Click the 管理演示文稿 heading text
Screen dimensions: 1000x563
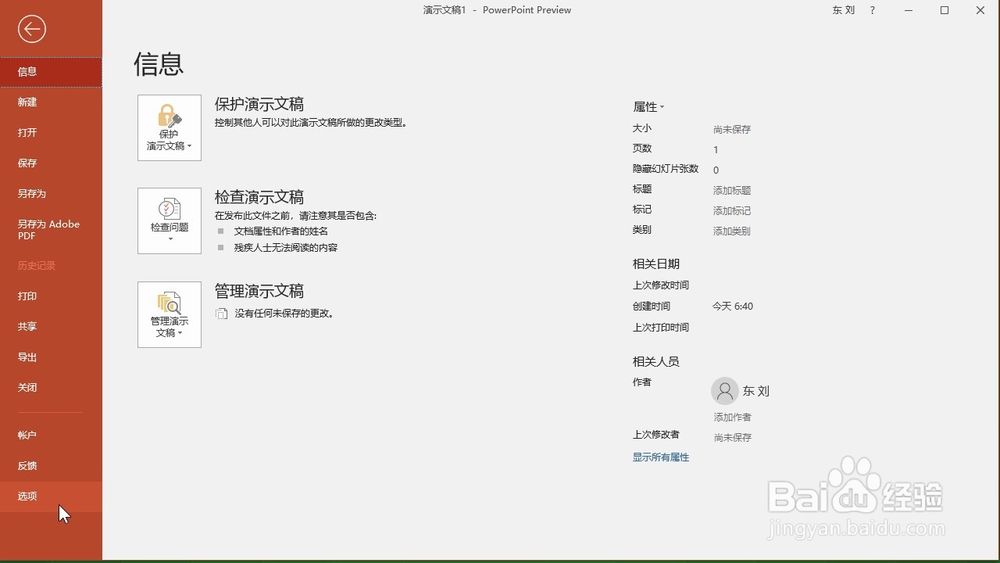259,291
